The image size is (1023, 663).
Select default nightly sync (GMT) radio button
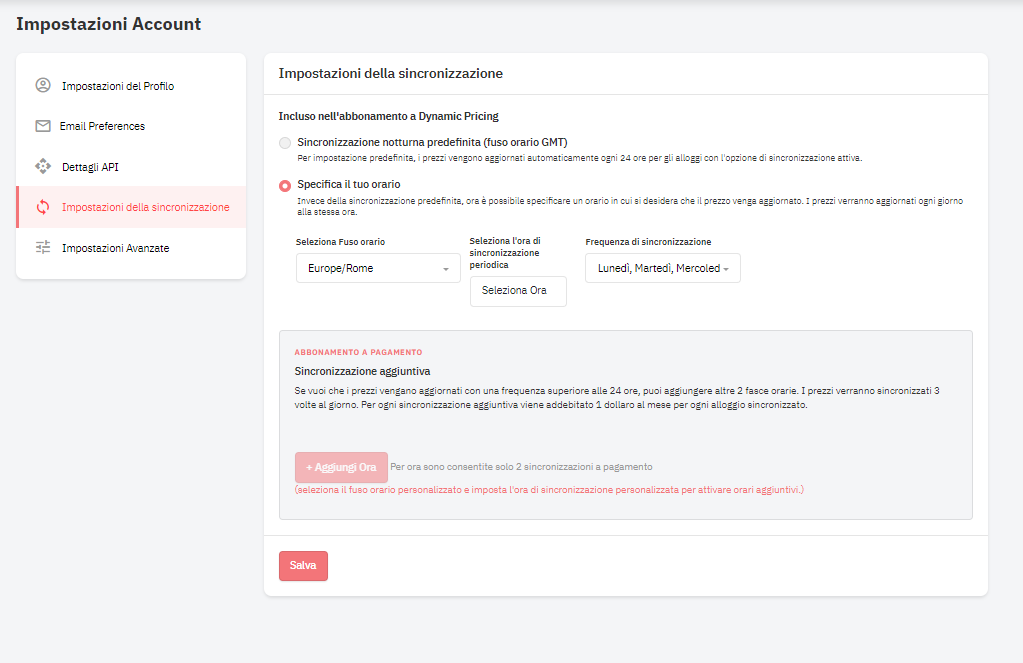[285, 143]
